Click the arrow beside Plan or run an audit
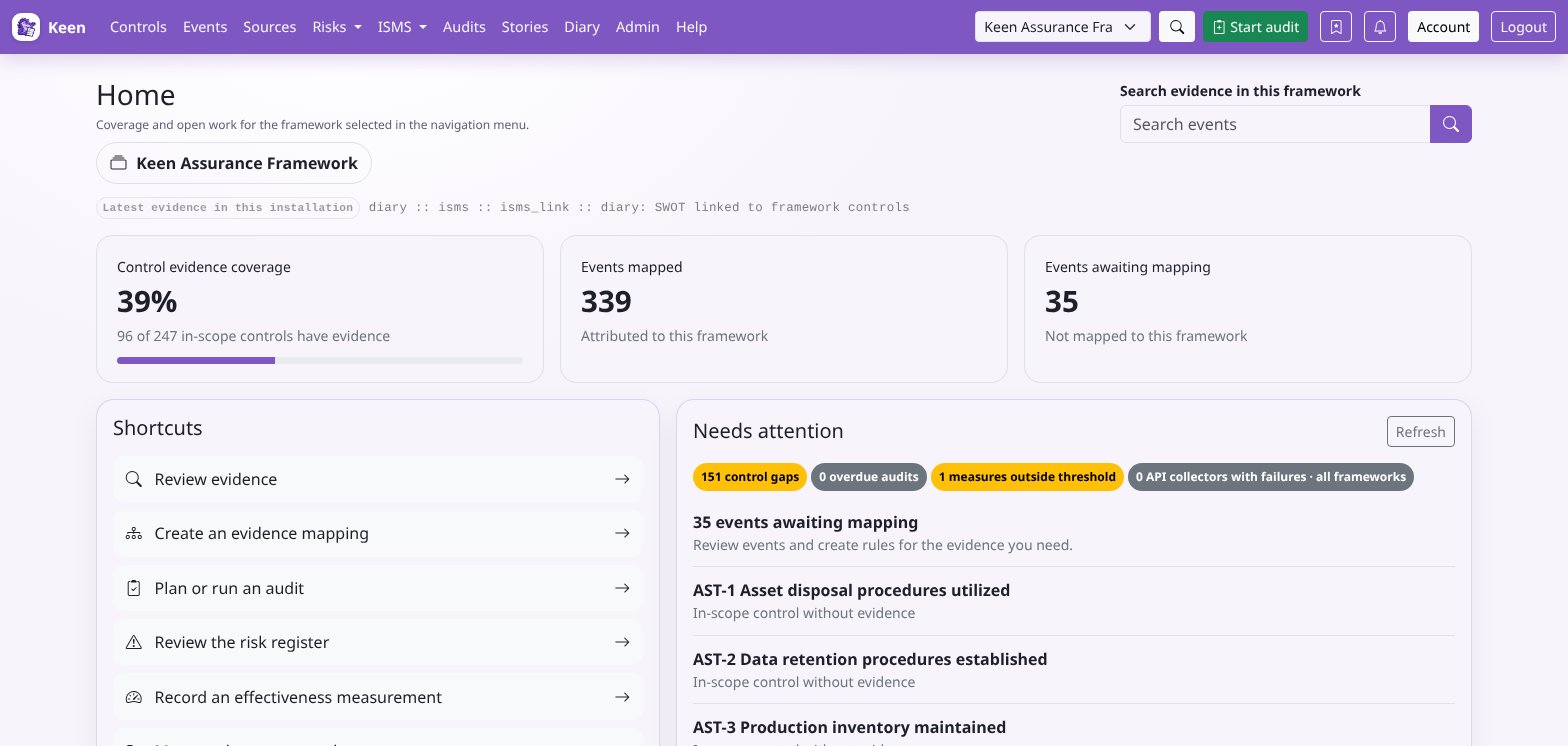Image resolution: width=1568 pixels, height=746 pixels. click(x=622, y=588)
